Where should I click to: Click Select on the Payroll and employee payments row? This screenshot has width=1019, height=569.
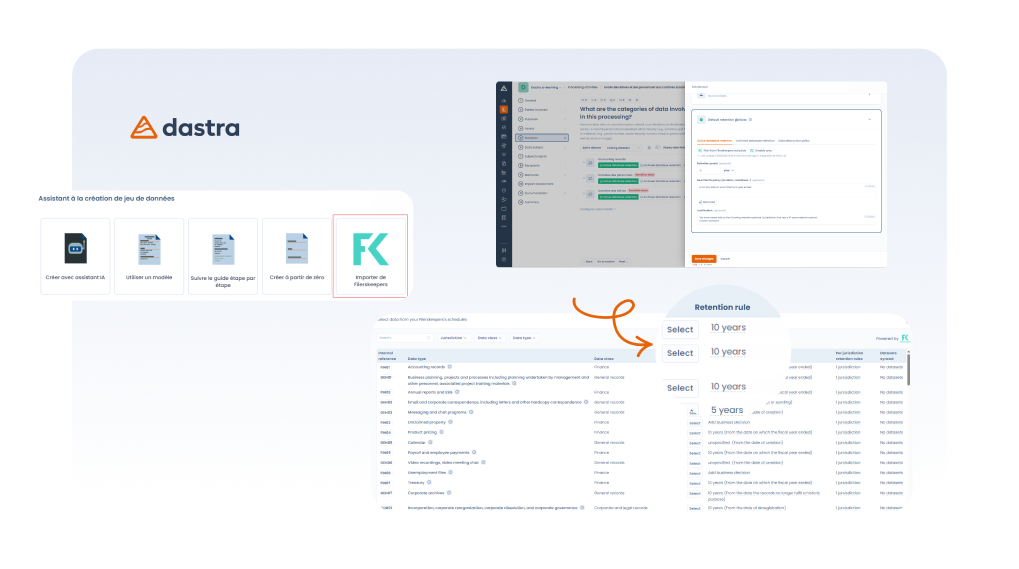point(695,453)
